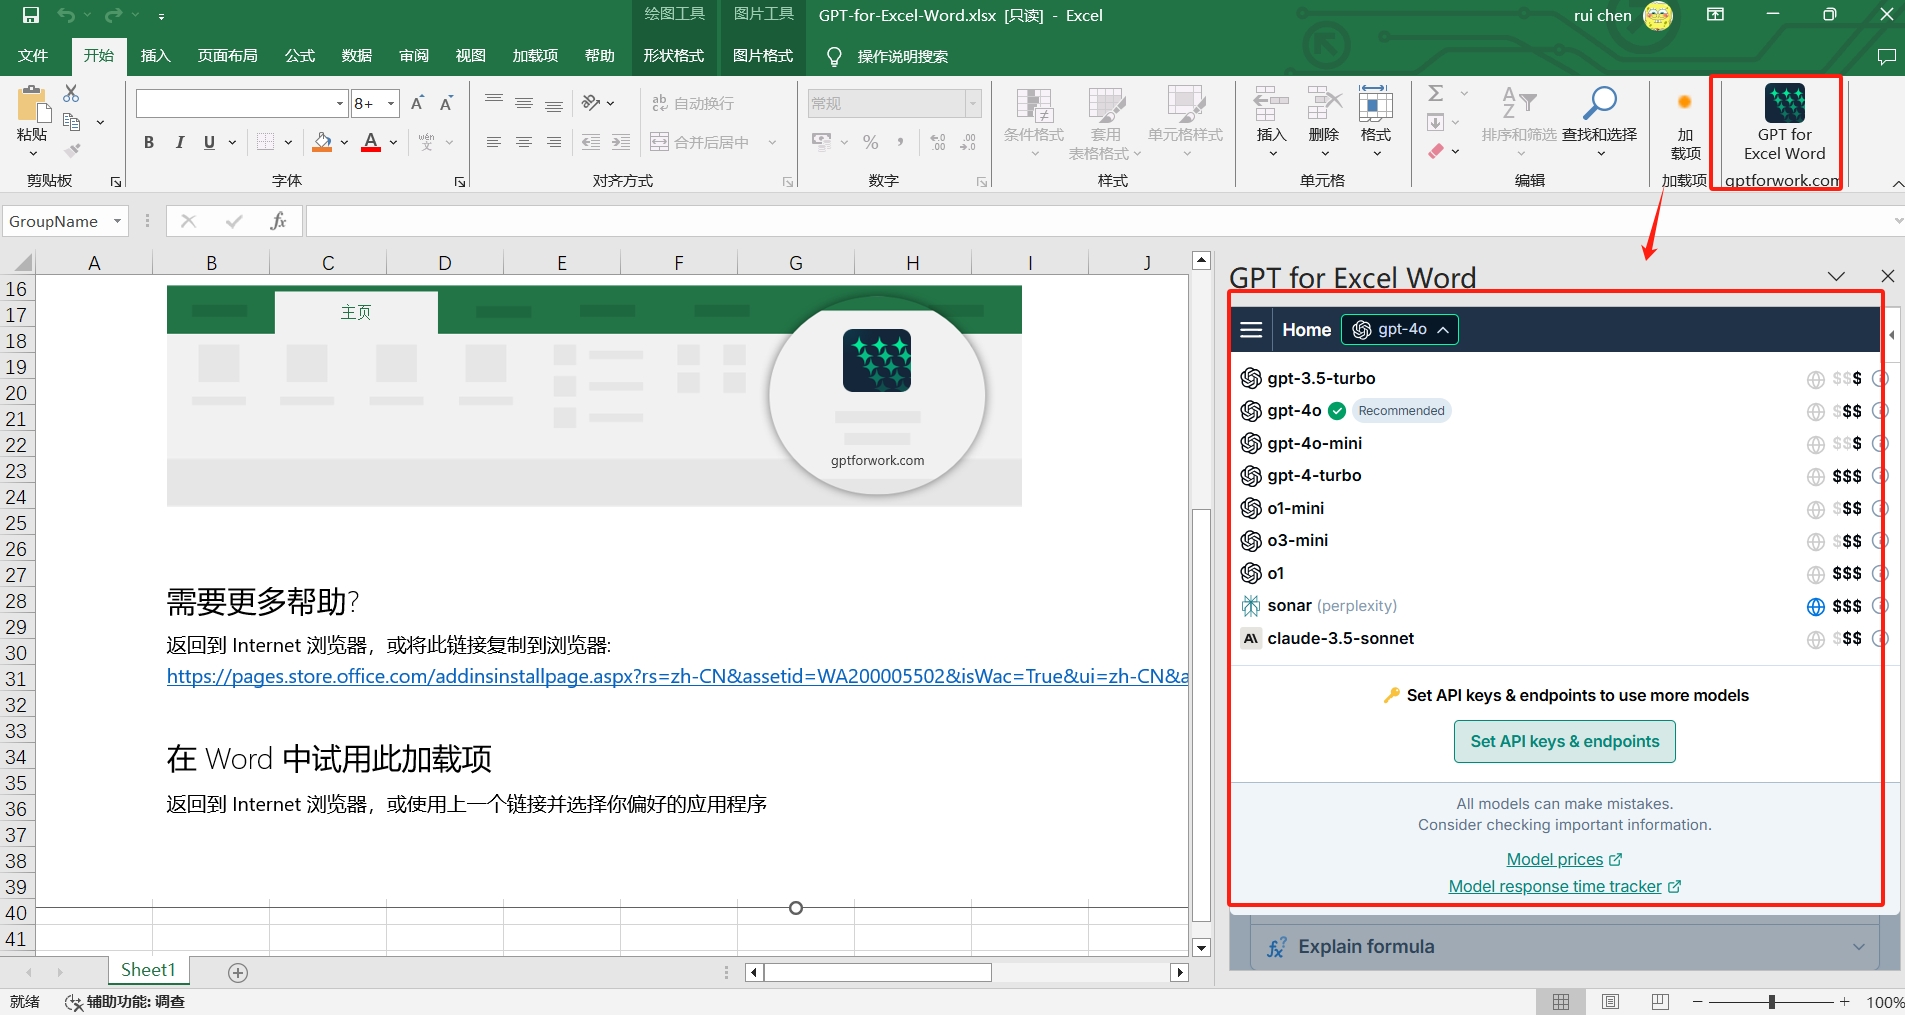Switch to the 插入 ribbon tab
This screenshot has height=1015, width=1905.
[x=155, y=55]
